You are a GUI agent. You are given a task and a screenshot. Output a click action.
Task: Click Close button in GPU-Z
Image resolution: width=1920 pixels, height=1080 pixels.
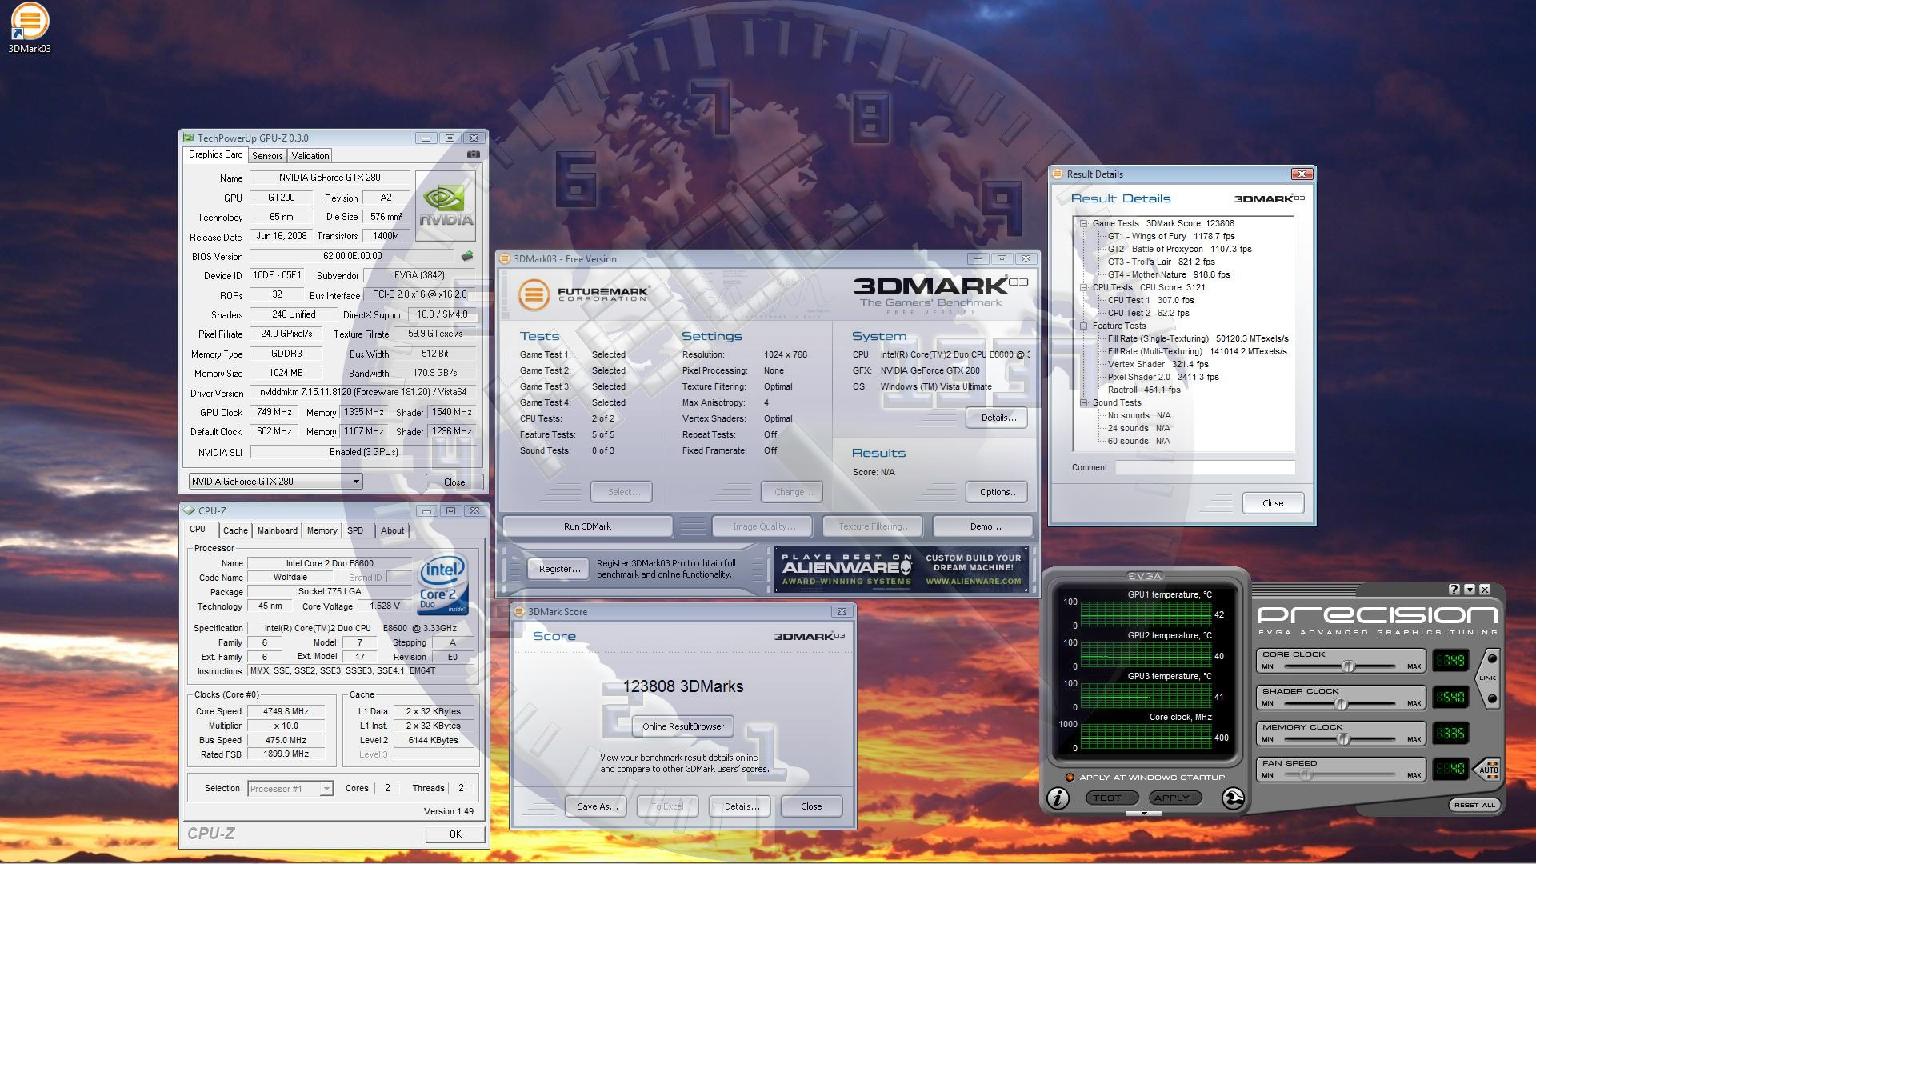point(455,482)
